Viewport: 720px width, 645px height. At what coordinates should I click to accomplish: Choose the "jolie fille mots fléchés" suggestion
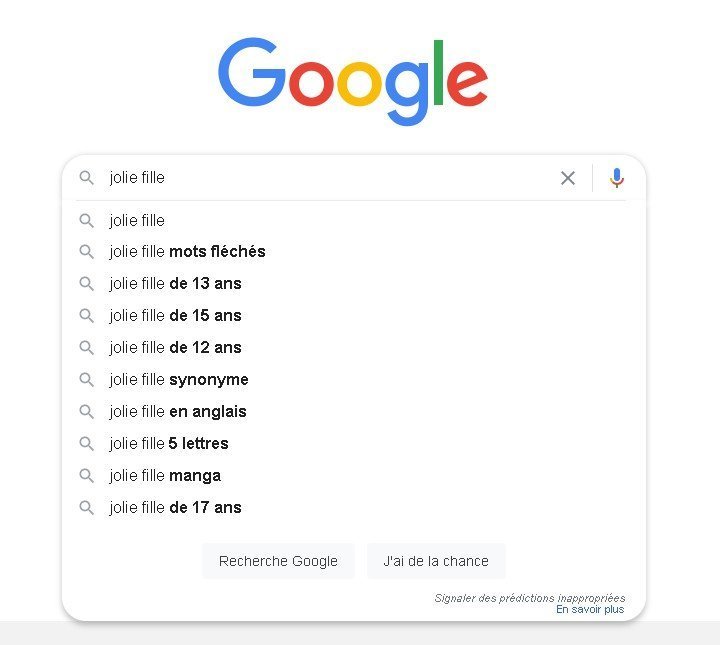(x=187, y=252)
